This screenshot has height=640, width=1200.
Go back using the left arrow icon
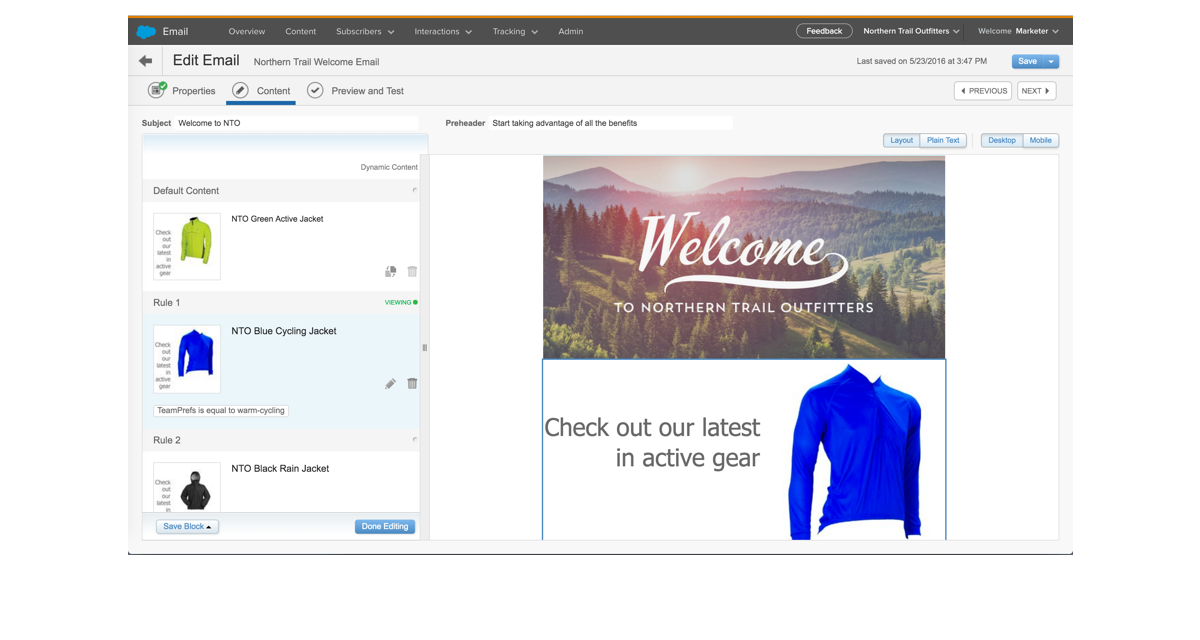click(x=146, y=61)
